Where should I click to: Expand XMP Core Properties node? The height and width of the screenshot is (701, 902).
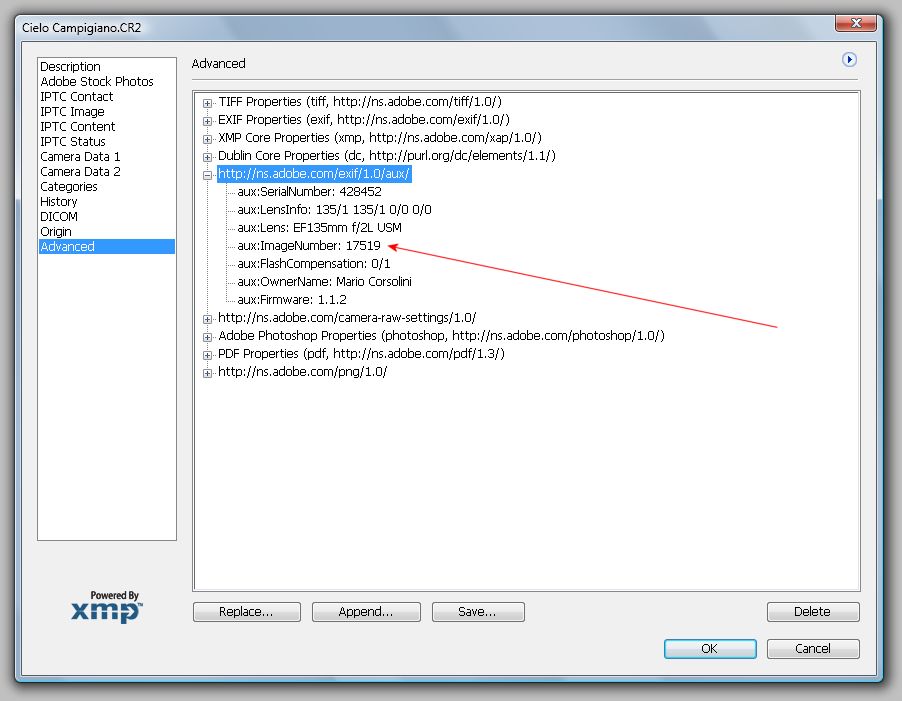(208, 138)
